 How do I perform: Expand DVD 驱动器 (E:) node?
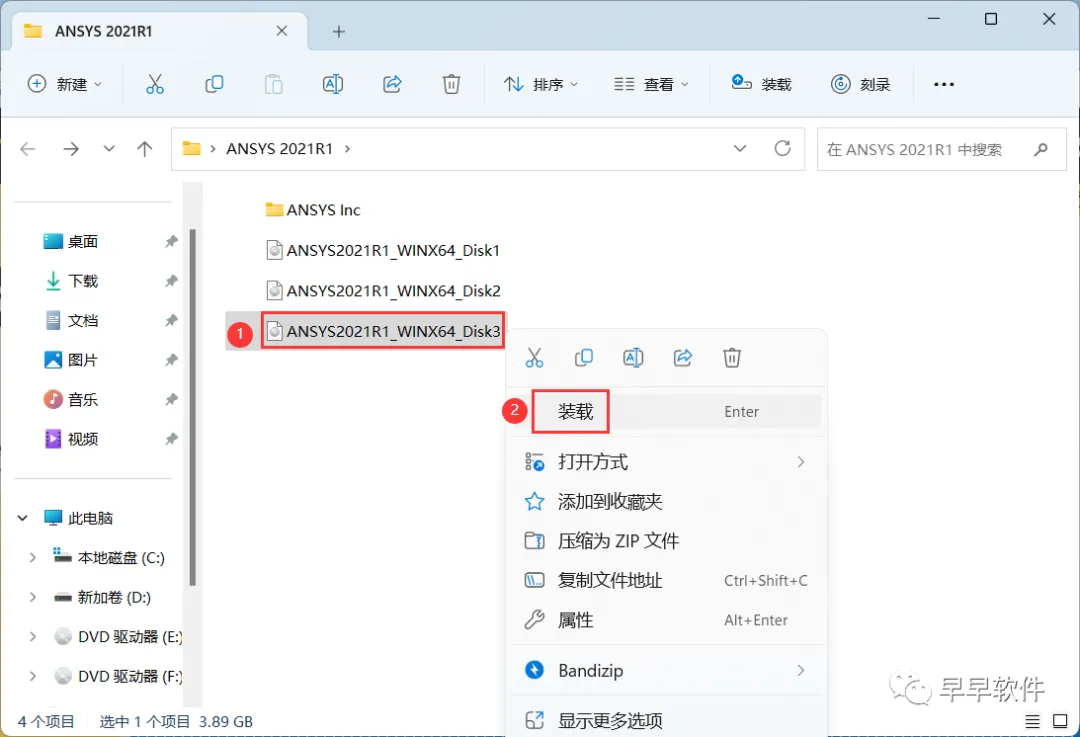click(32, 637)
